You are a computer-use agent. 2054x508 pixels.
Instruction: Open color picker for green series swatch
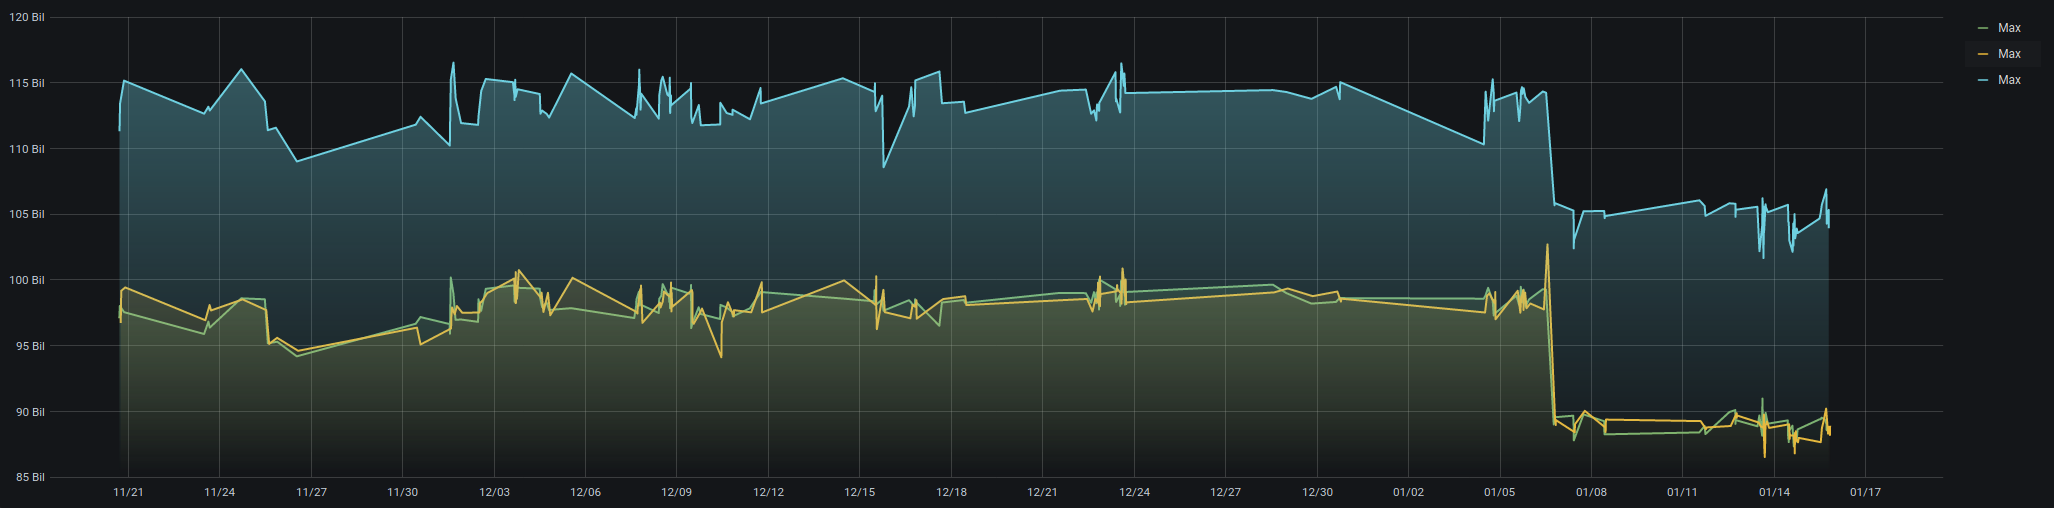point(1983,28)
